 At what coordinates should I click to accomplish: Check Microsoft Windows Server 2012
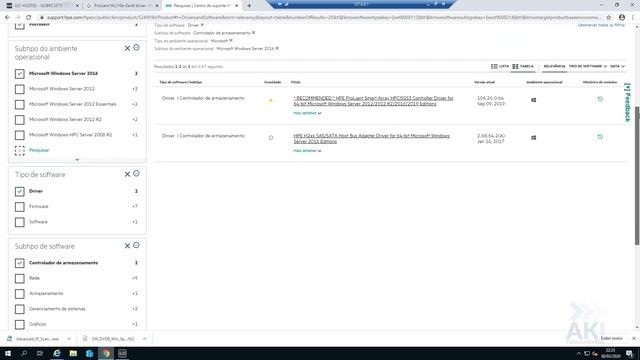pyautogui.click(x=19, y=89)
